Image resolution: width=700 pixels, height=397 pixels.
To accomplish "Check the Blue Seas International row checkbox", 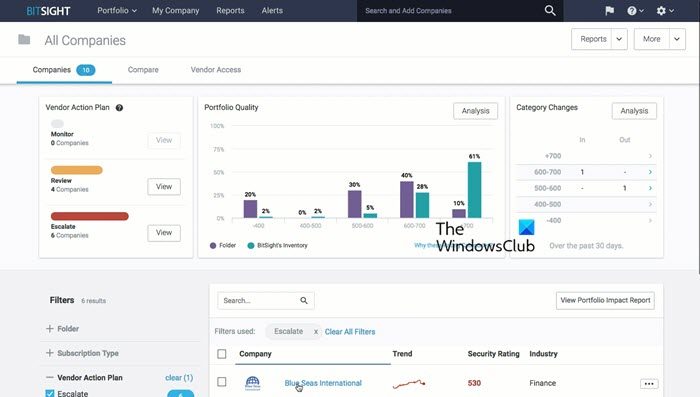I will 221,382.
